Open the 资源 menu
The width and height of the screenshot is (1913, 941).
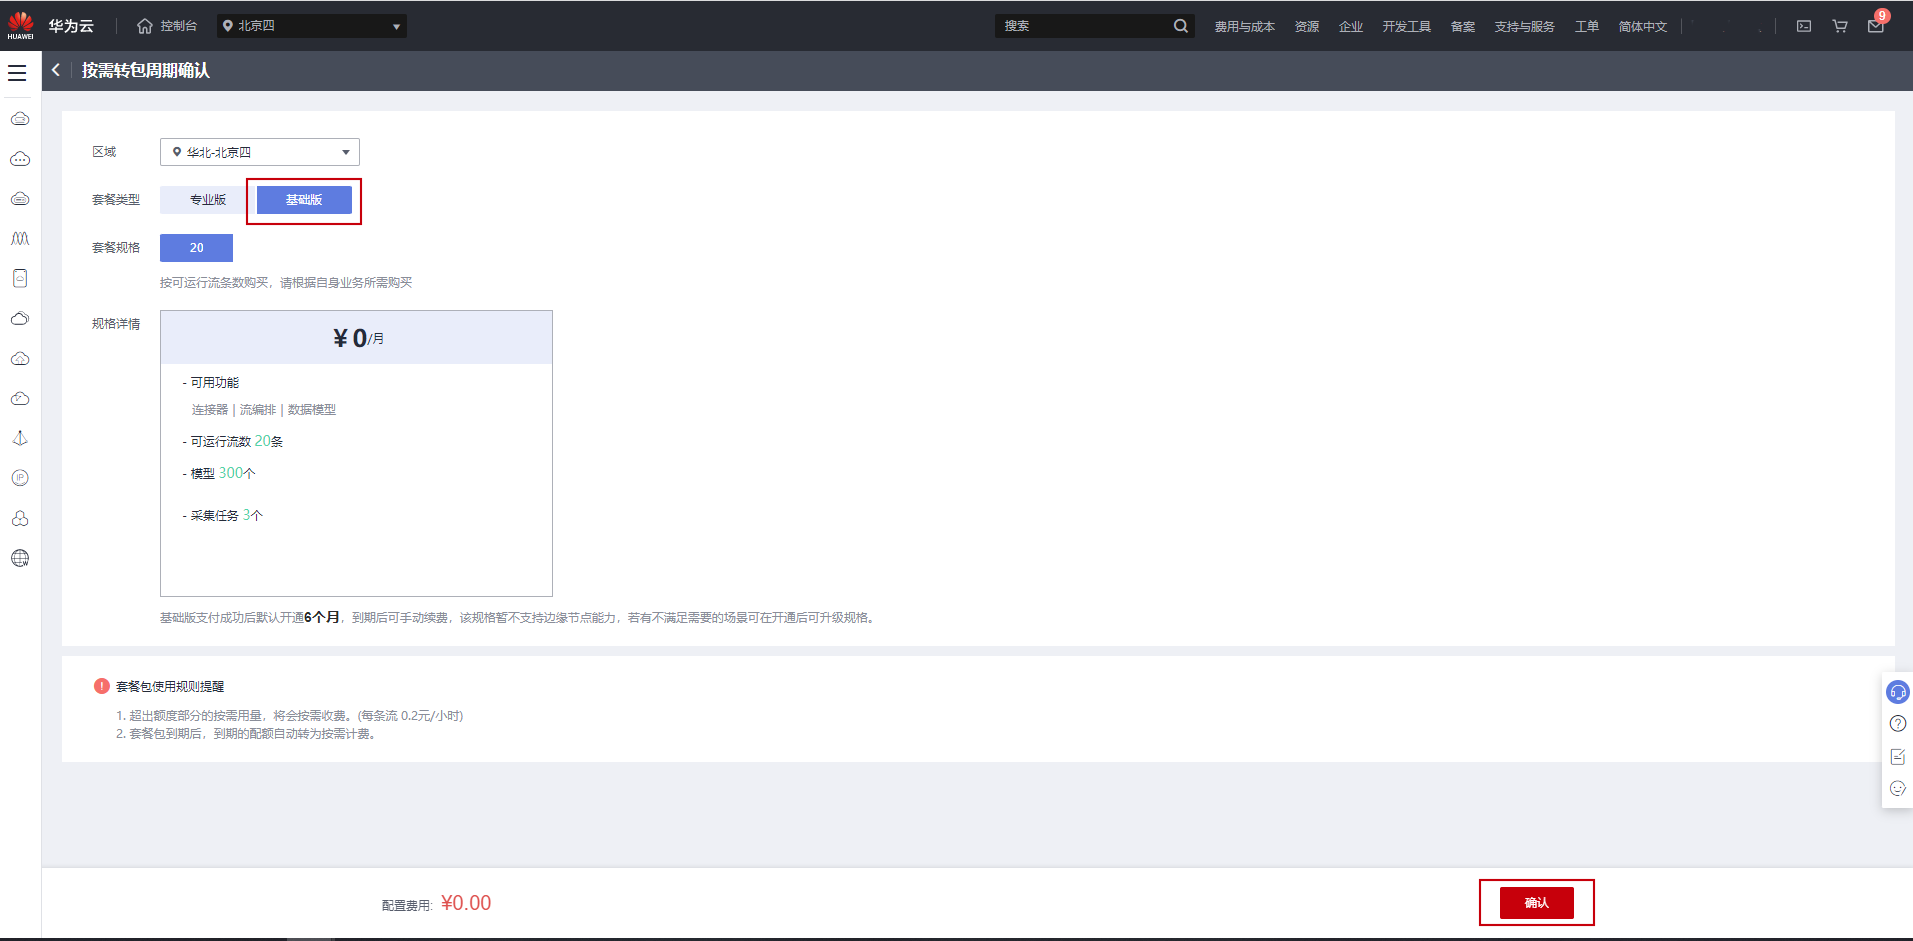coord(1307,27)
